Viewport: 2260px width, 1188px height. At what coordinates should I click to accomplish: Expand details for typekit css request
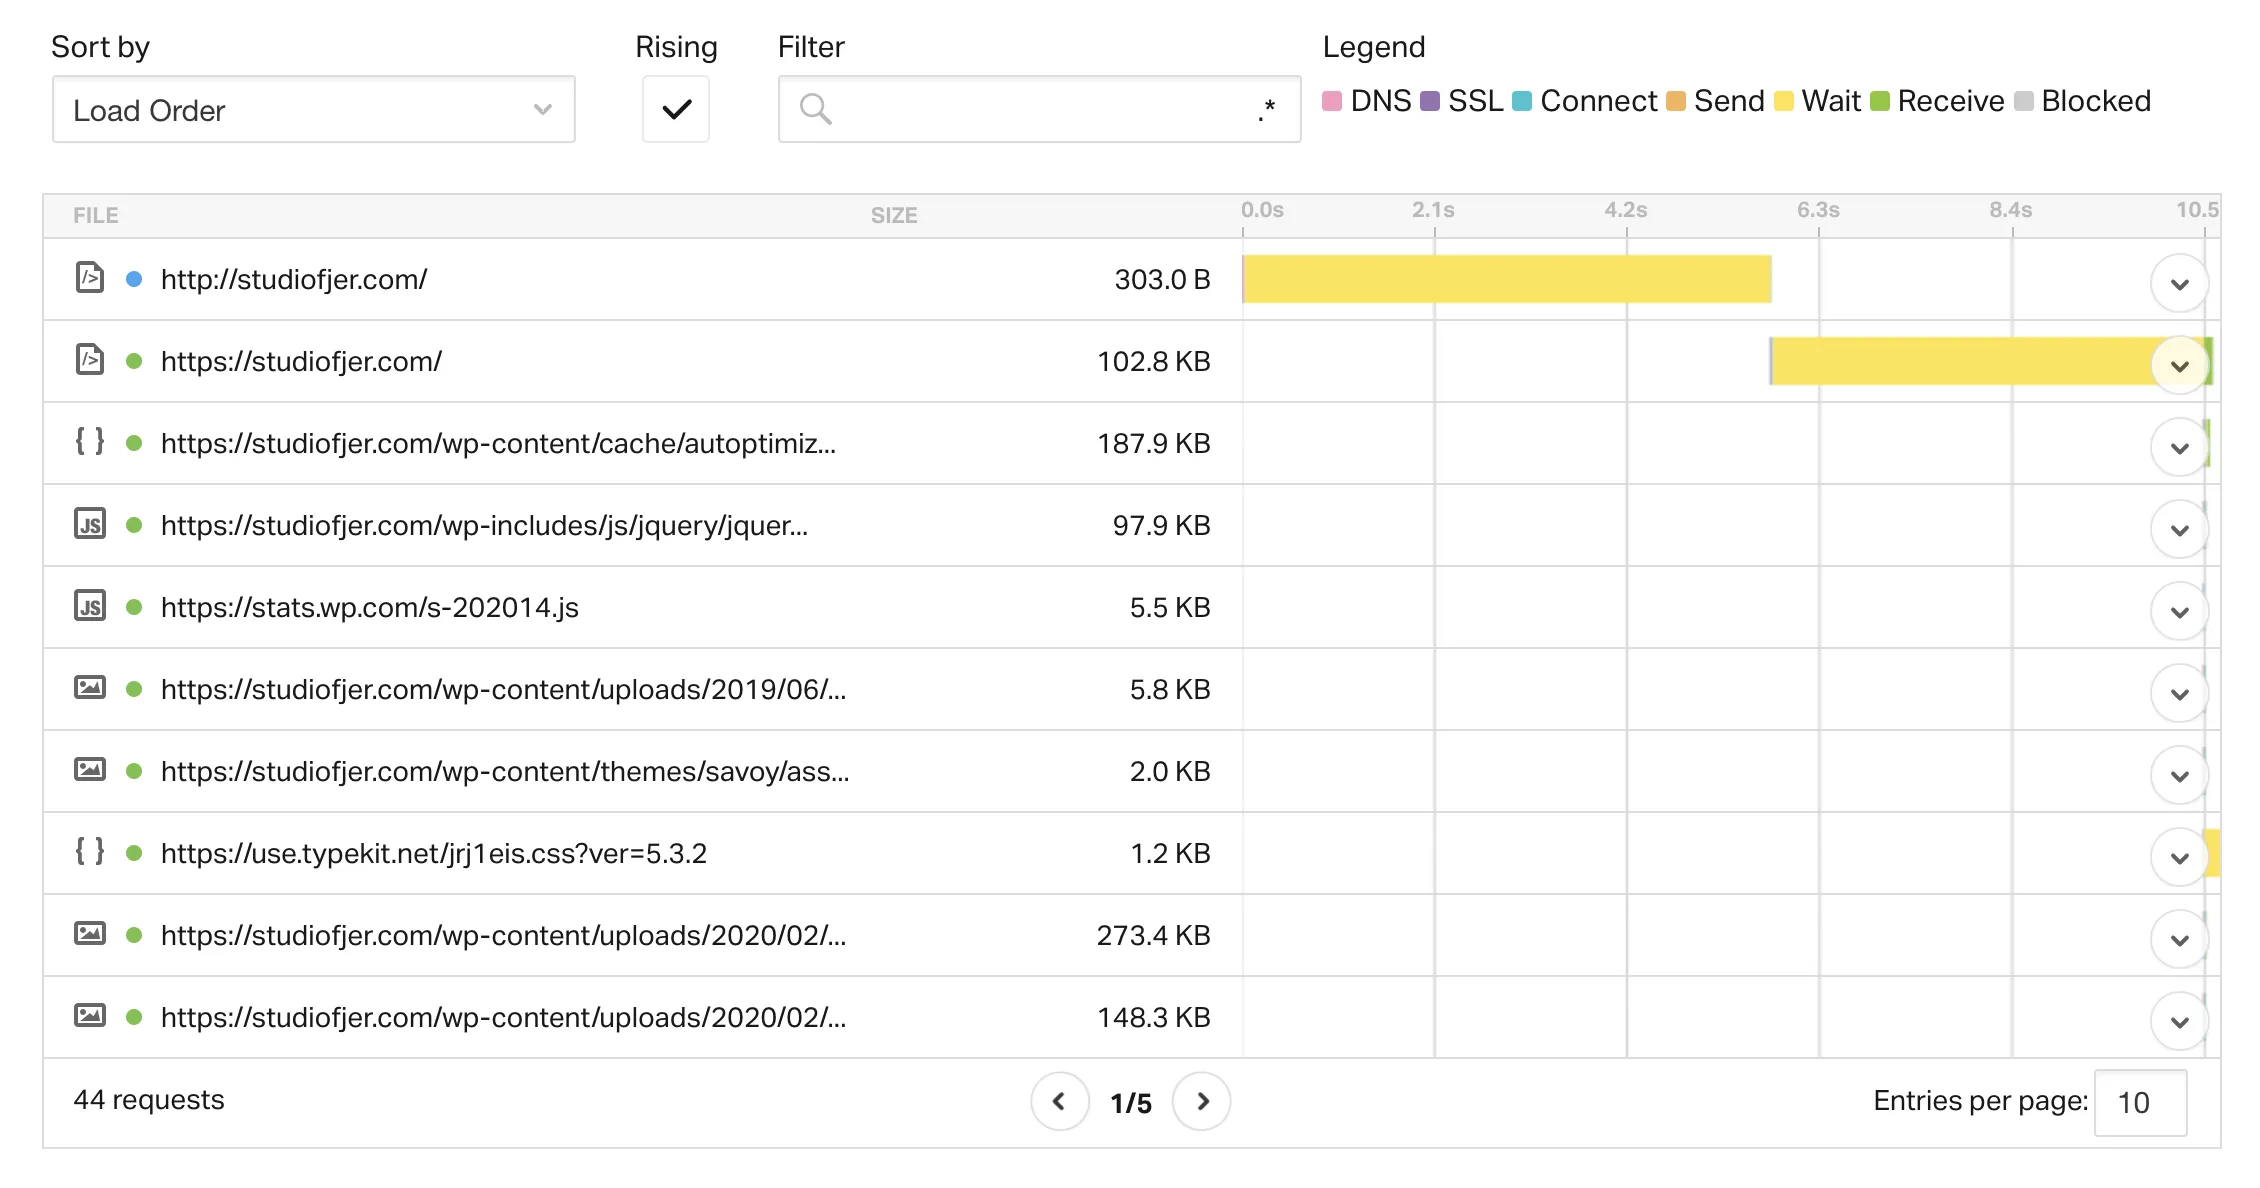coord(2179,858)
